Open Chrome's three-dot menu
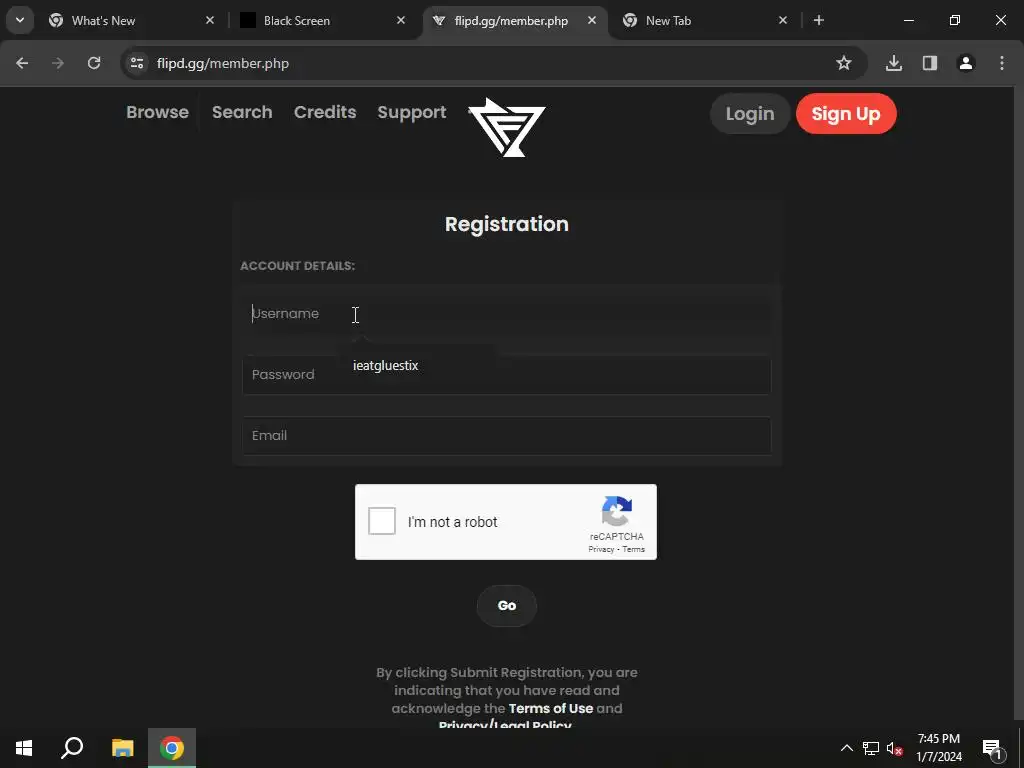Screen dimensions: 1024x768 pyautogui.click(x=1001, y=63)
